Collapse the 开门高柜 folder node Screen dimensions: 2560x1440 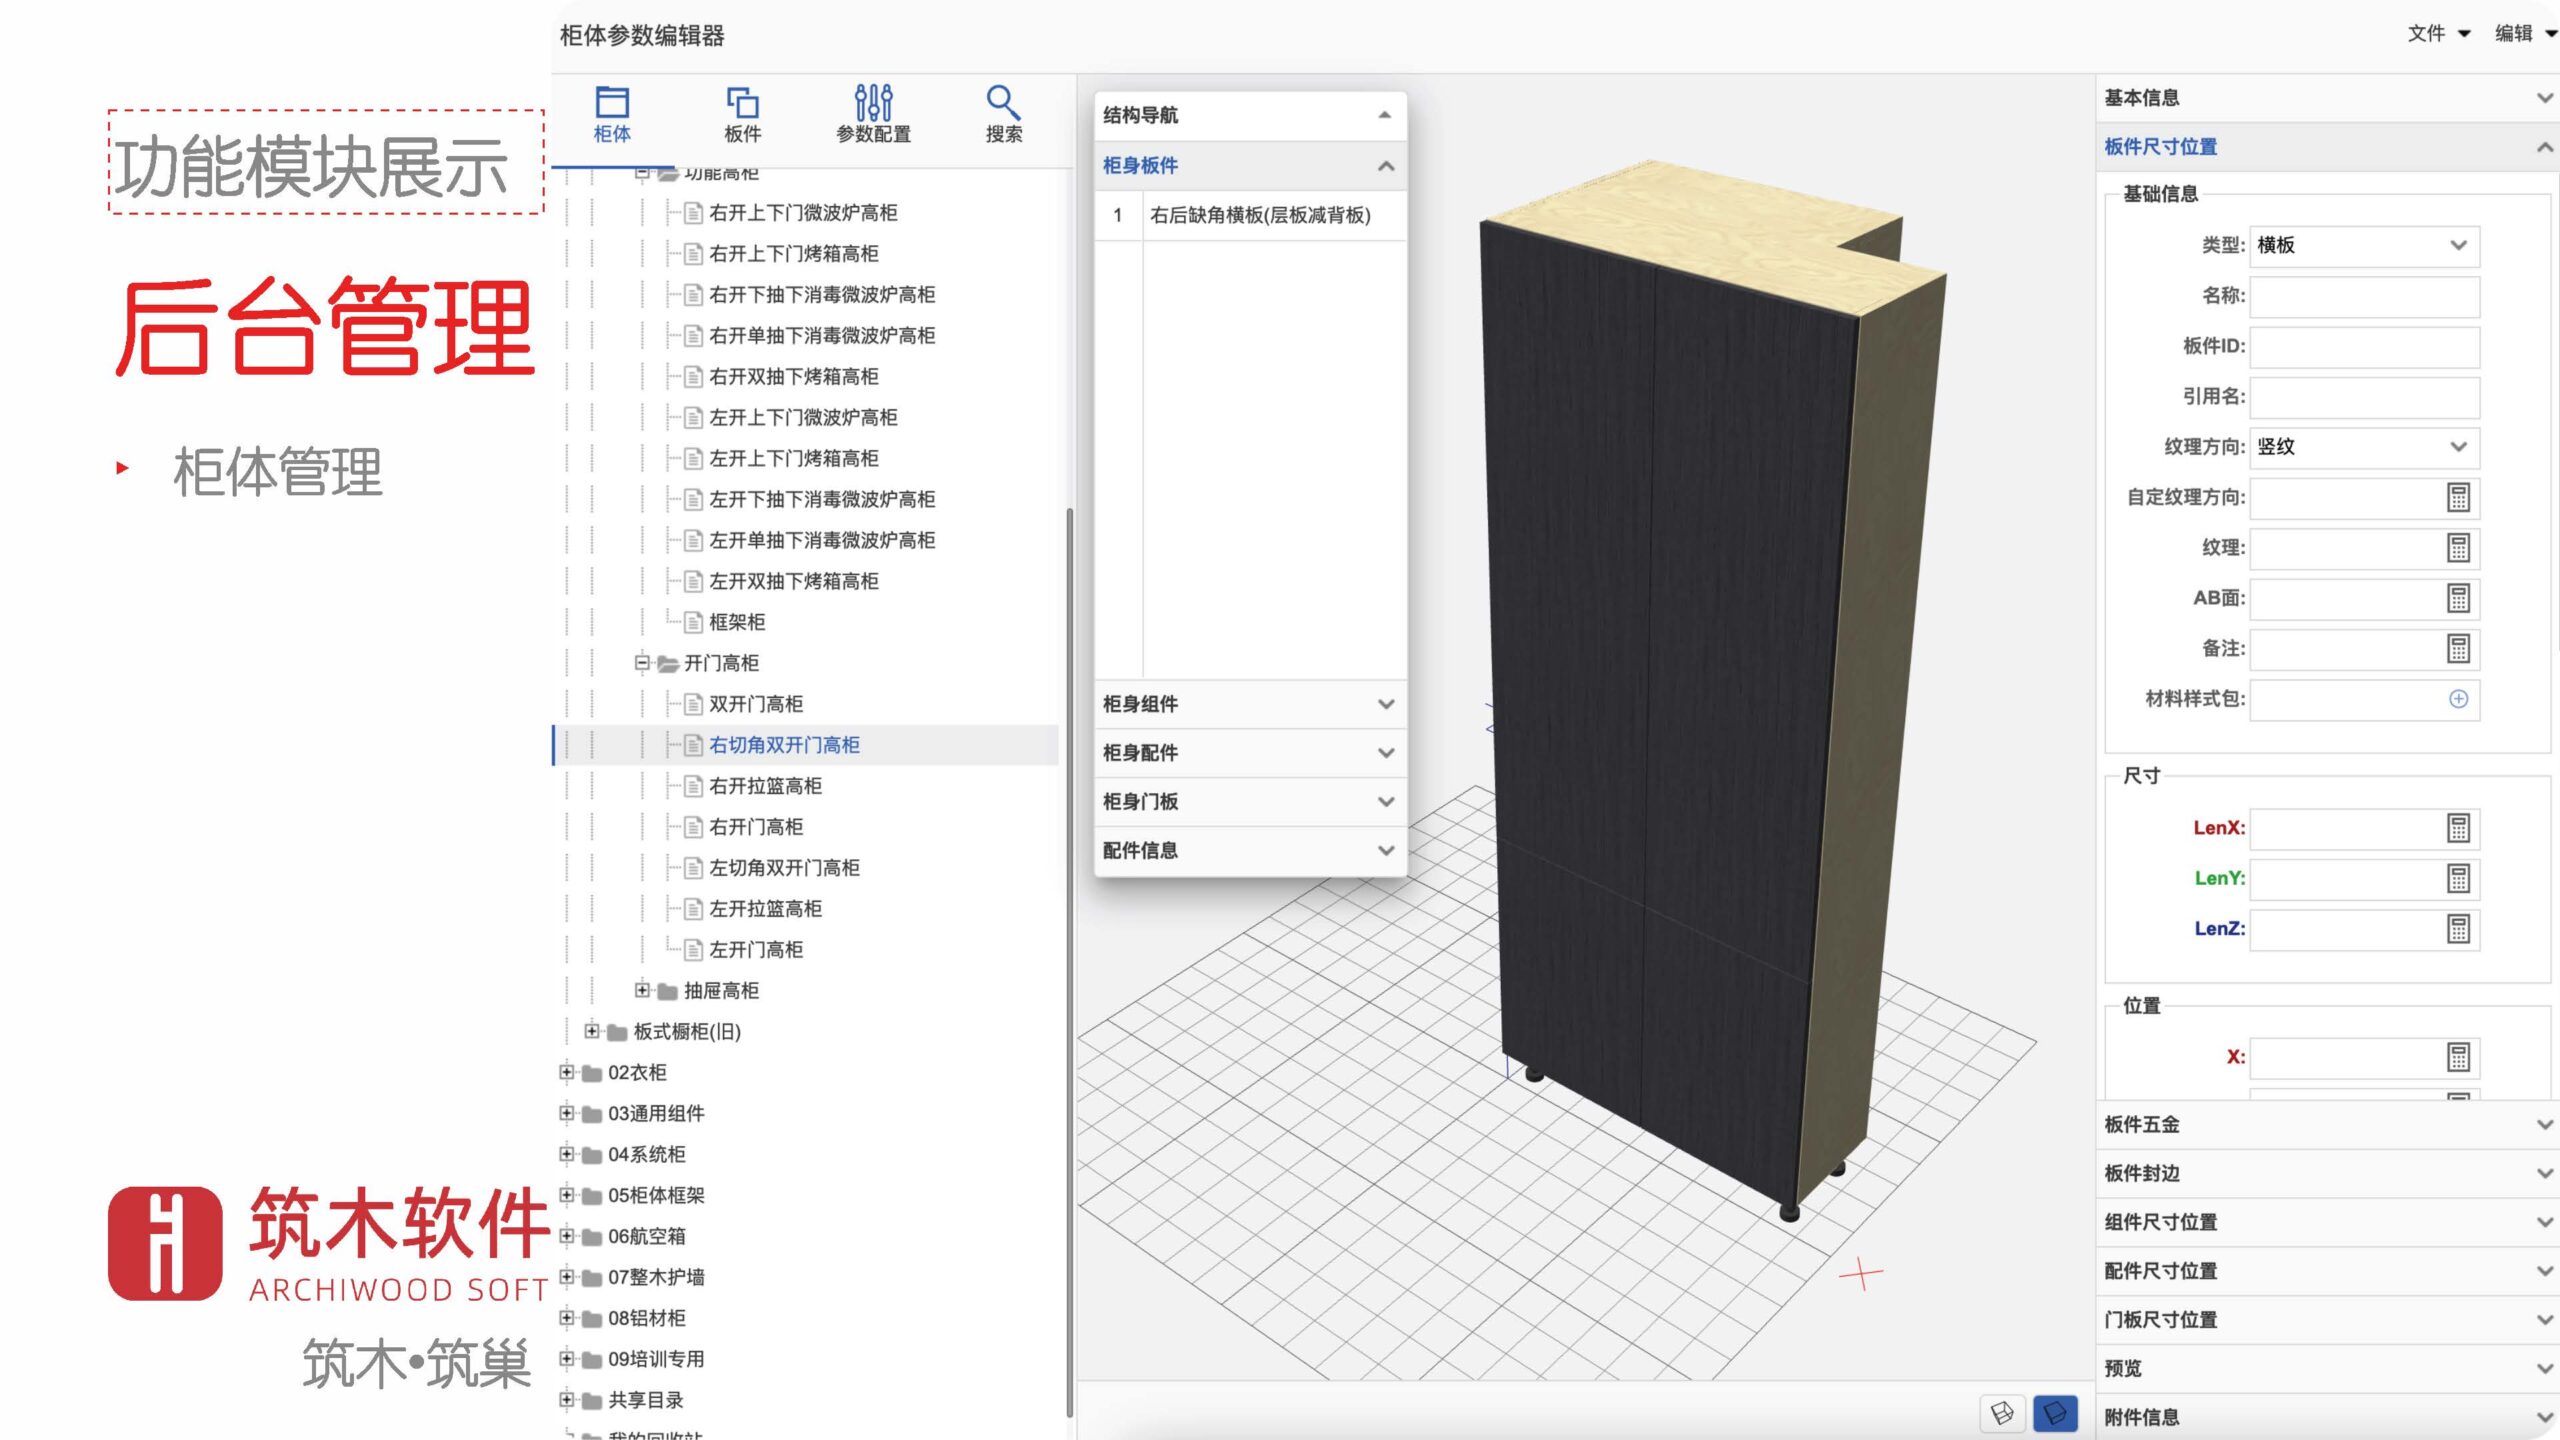(x=642, y=663)
